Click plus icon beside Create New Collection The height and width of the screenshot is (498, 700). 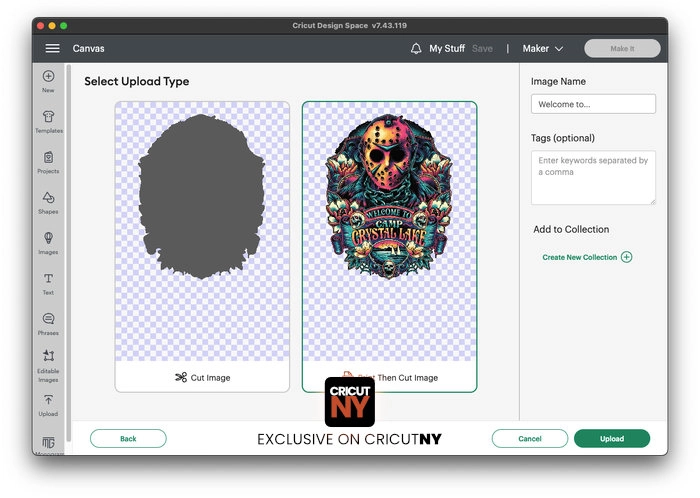pyautogui.click(x=627, y=257)
